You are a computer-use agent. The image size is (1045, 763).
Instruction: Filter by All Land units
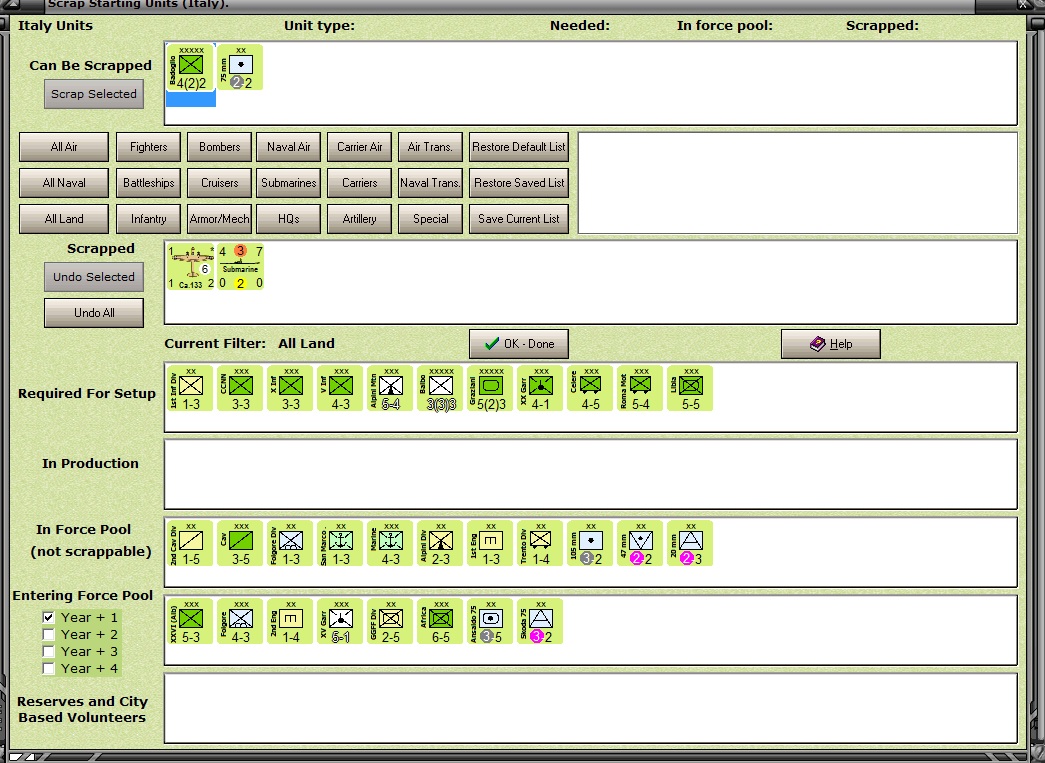64,219
